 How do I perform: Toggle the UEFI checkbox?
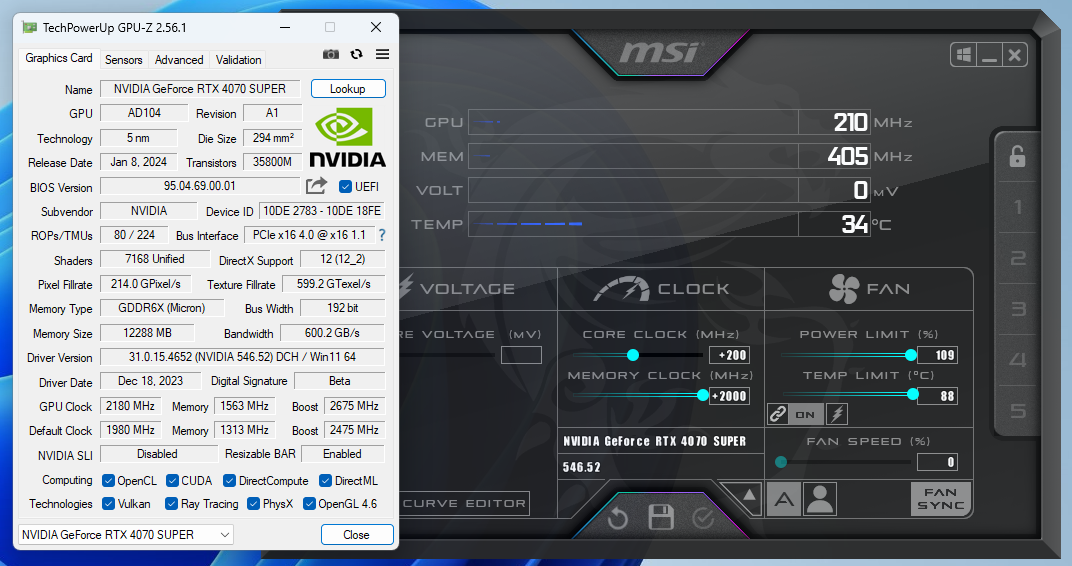(x=345, y=186)
